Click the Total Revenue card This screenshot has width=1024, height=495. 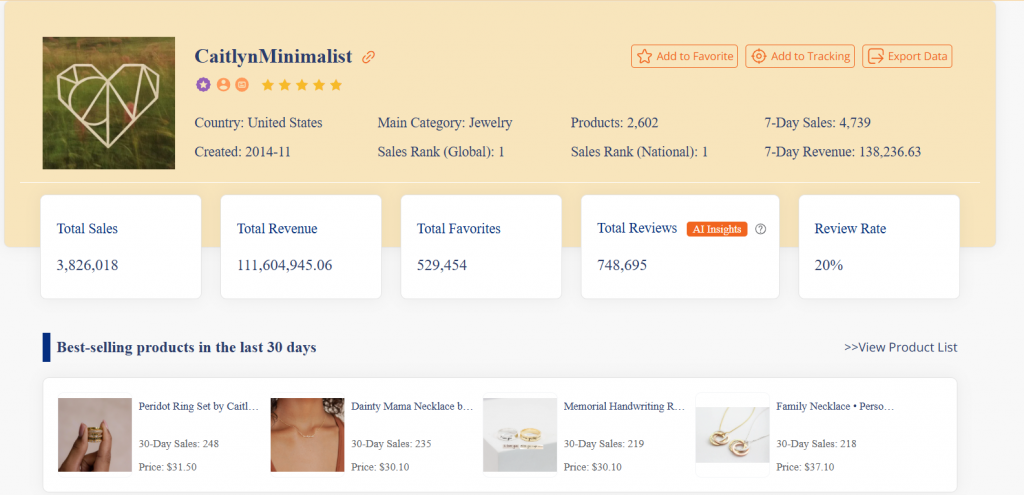click(x=301, y=247)
